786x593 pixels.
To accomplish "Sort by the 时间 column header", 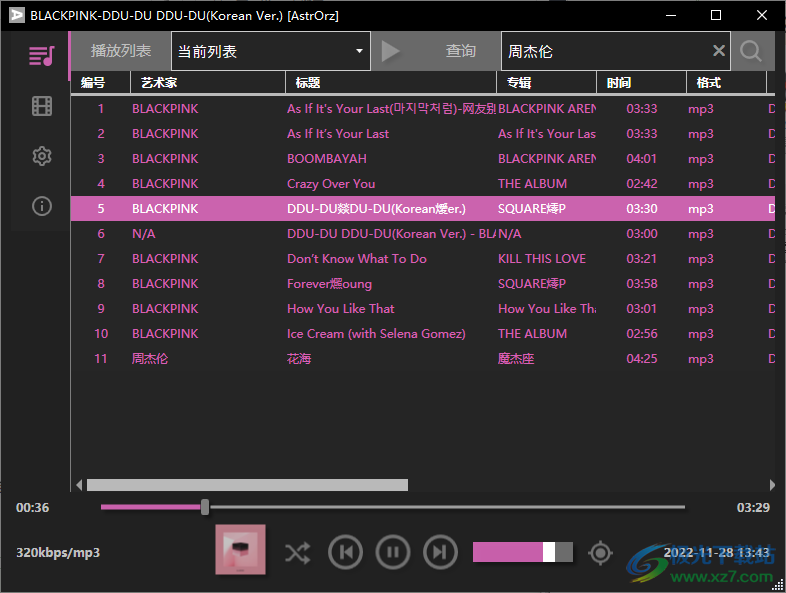I will pos(641,82).
